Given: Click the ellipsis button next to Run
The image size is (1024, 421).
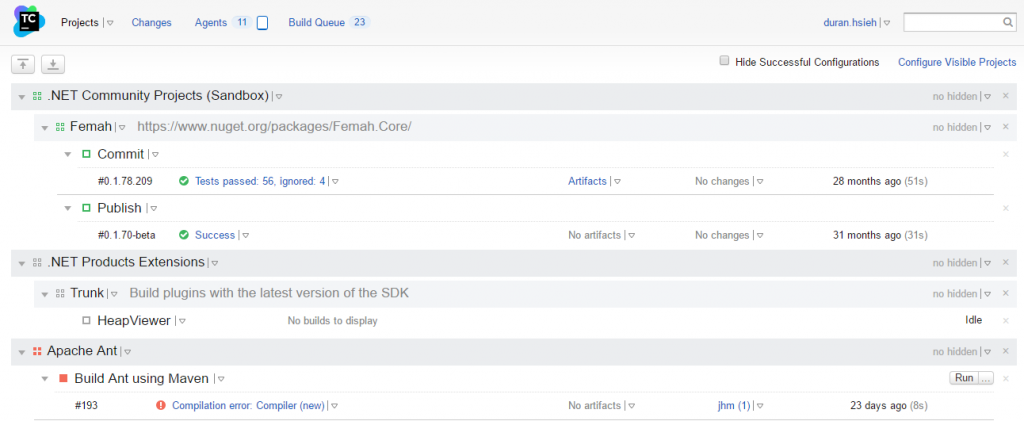Looking at the screenshot, I should pos(986,378).
